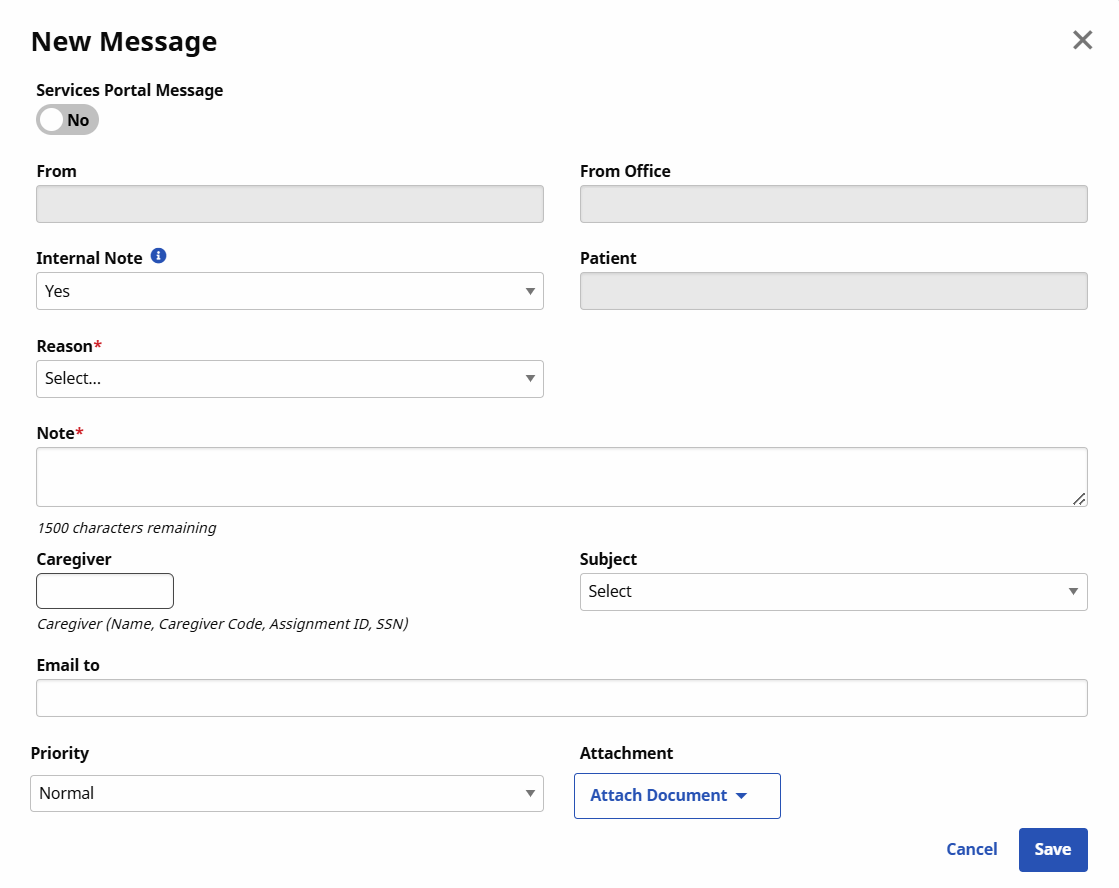1119x888 pixels.
Task: Click the Attach Document caret arrow
Action: click(741, 796)
